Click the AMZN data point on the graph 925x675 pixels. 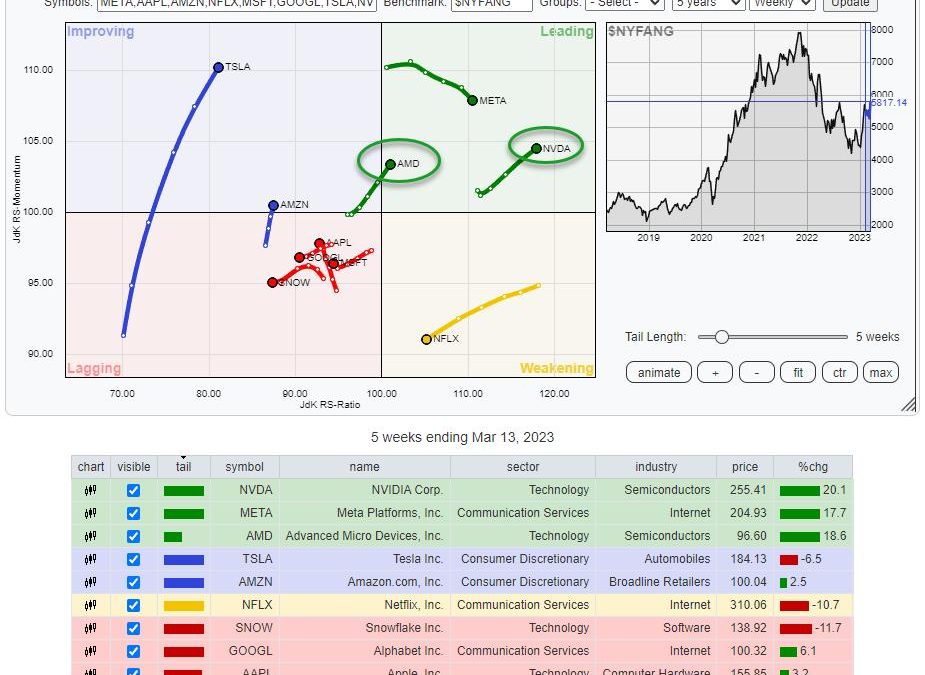tap(273, 205)
